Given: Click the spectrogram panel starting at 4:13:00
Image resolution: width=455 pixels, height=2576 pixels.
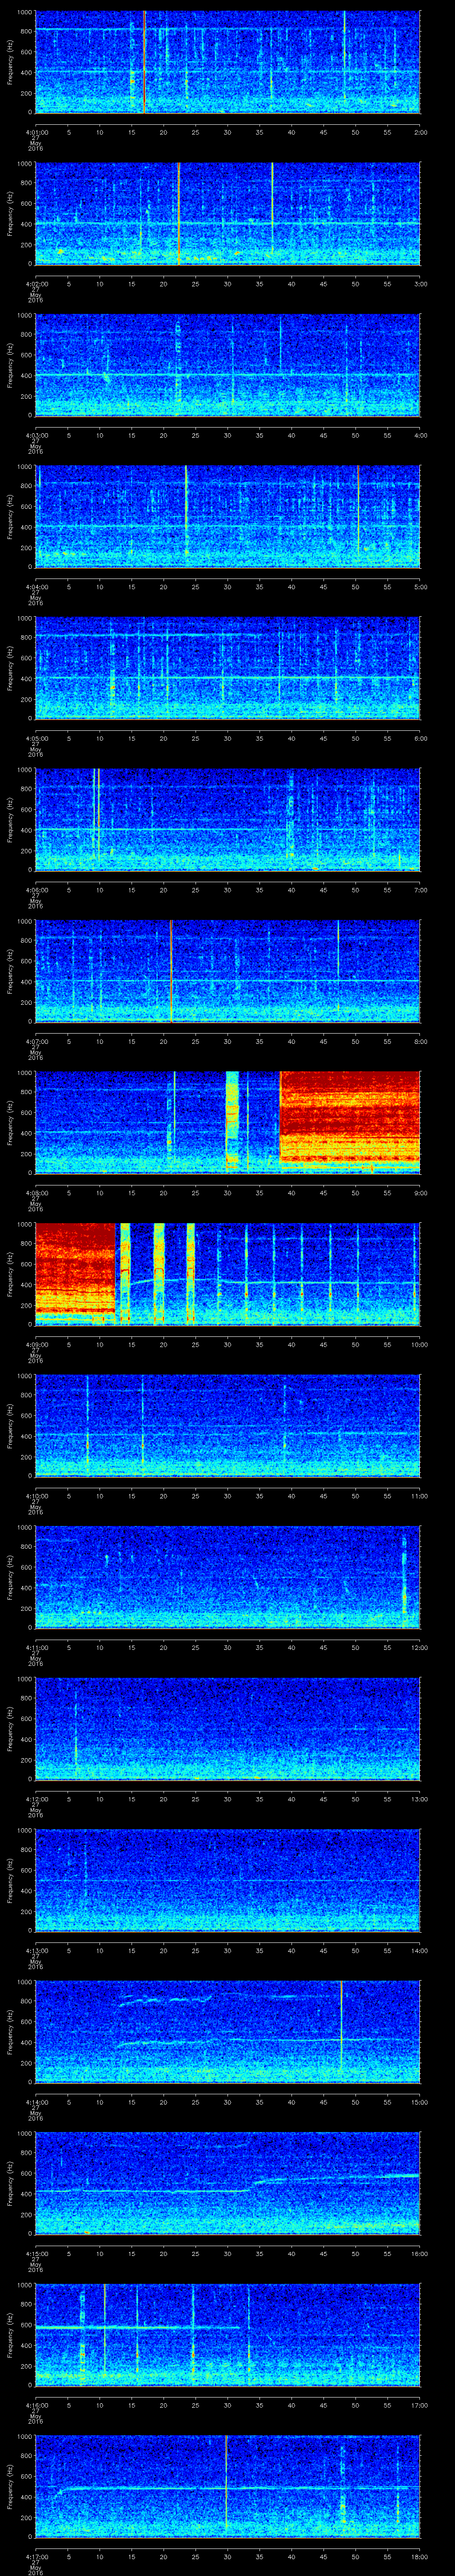Looking at the screenshot, I should (x=228, y=1880).
